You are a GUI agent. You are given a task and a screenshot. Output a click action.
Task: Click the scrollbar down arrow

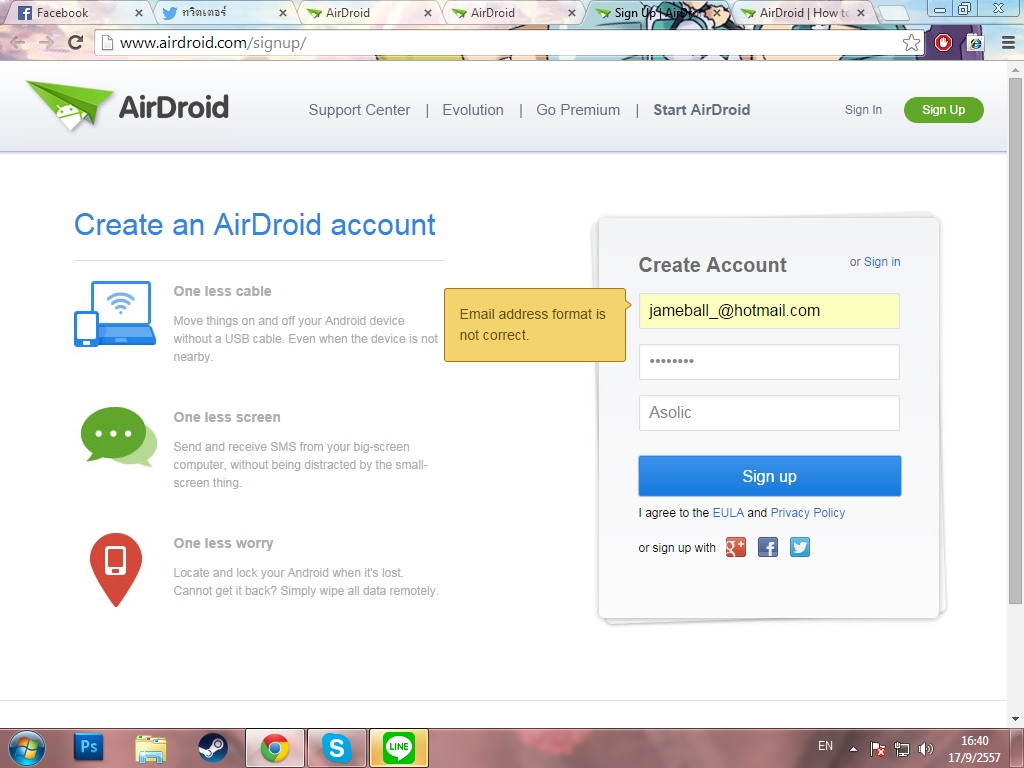(1015, 719)
